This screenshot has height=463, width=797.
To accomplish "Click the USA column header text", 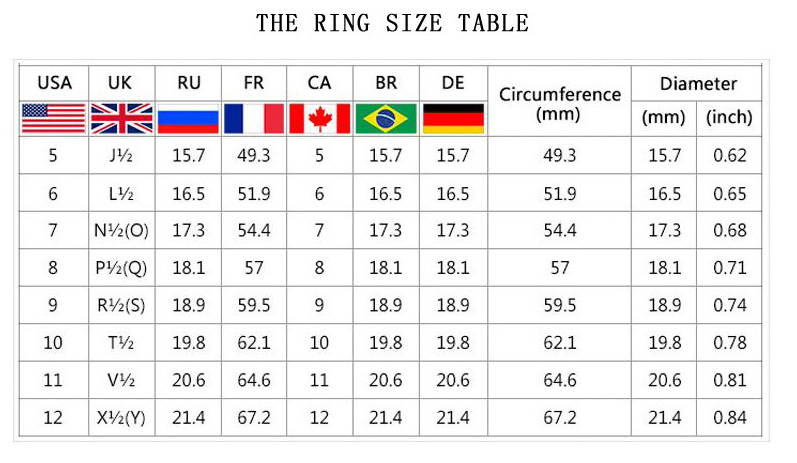I will coord(53,83).
